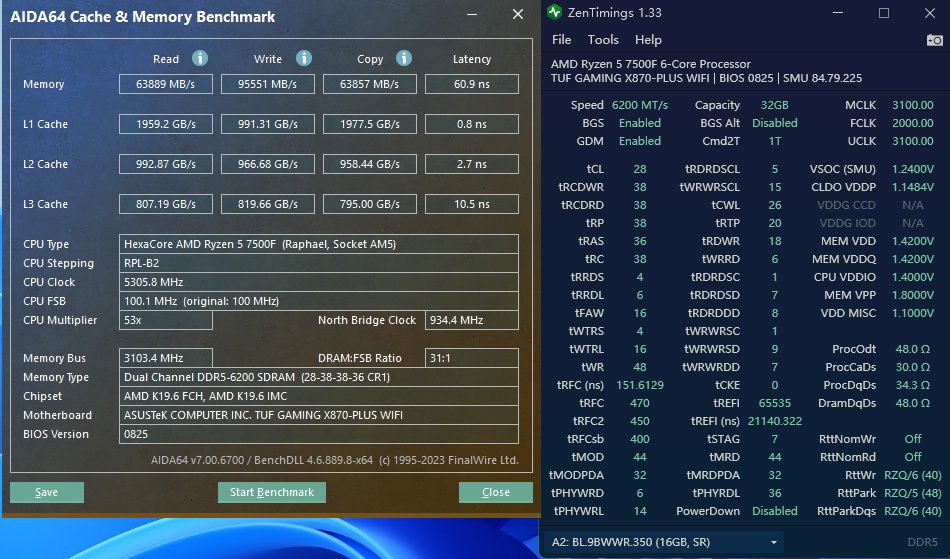Click CPU Multiplier field 53x
The width and height of the screenshot is (950, 559).
pyautogui.click(x=165, y=320)
